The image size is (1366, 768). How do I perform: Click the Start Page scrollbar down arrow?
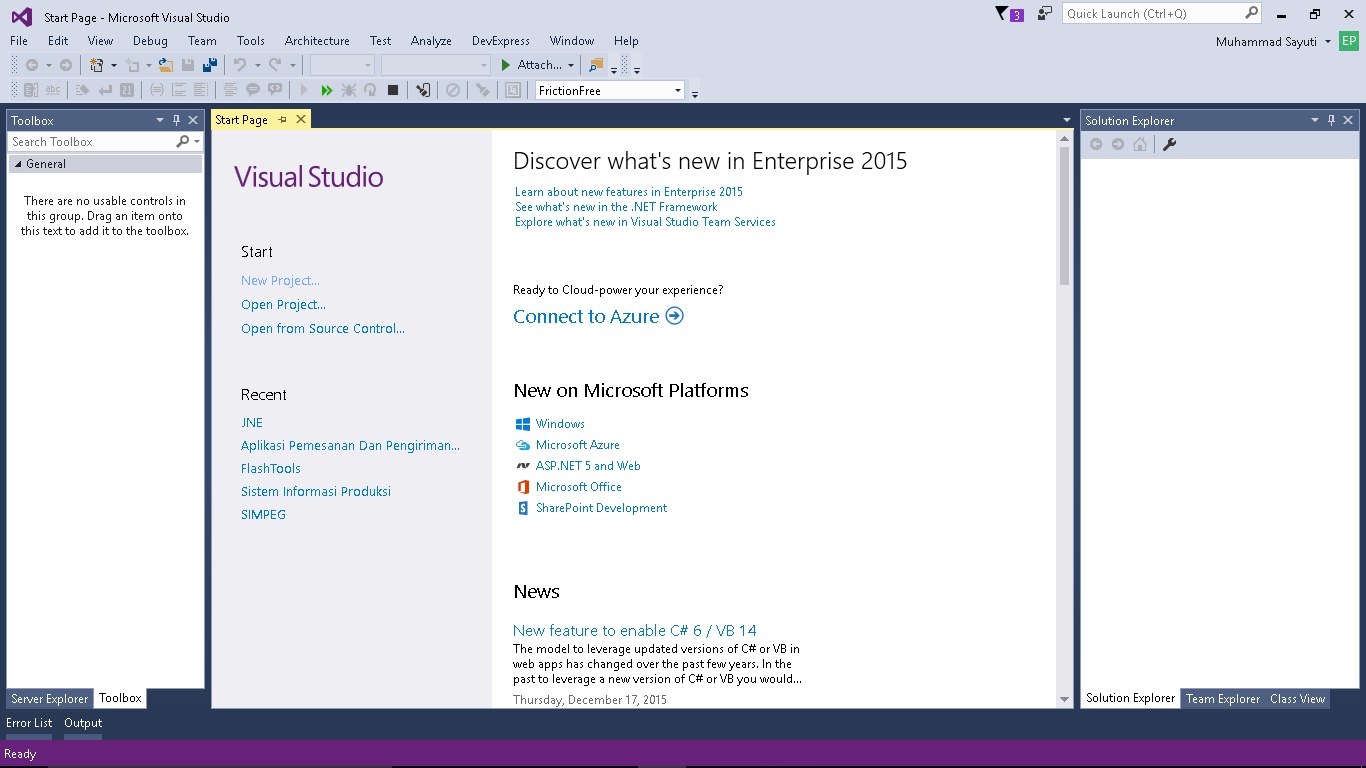pos(1064,699)
